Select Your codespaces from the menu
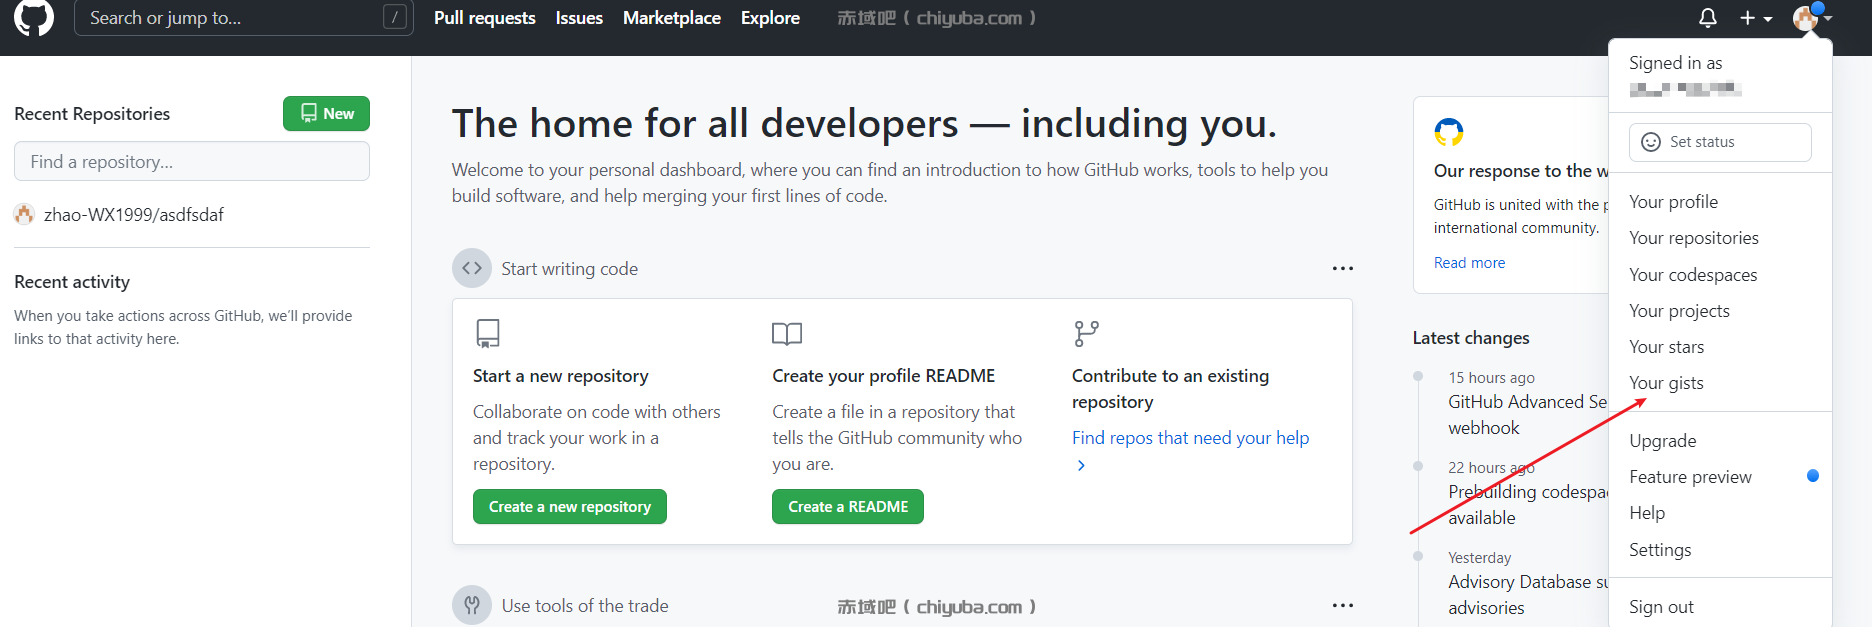Screen dimensions: 1872x627 click(x=1720, y=275)
